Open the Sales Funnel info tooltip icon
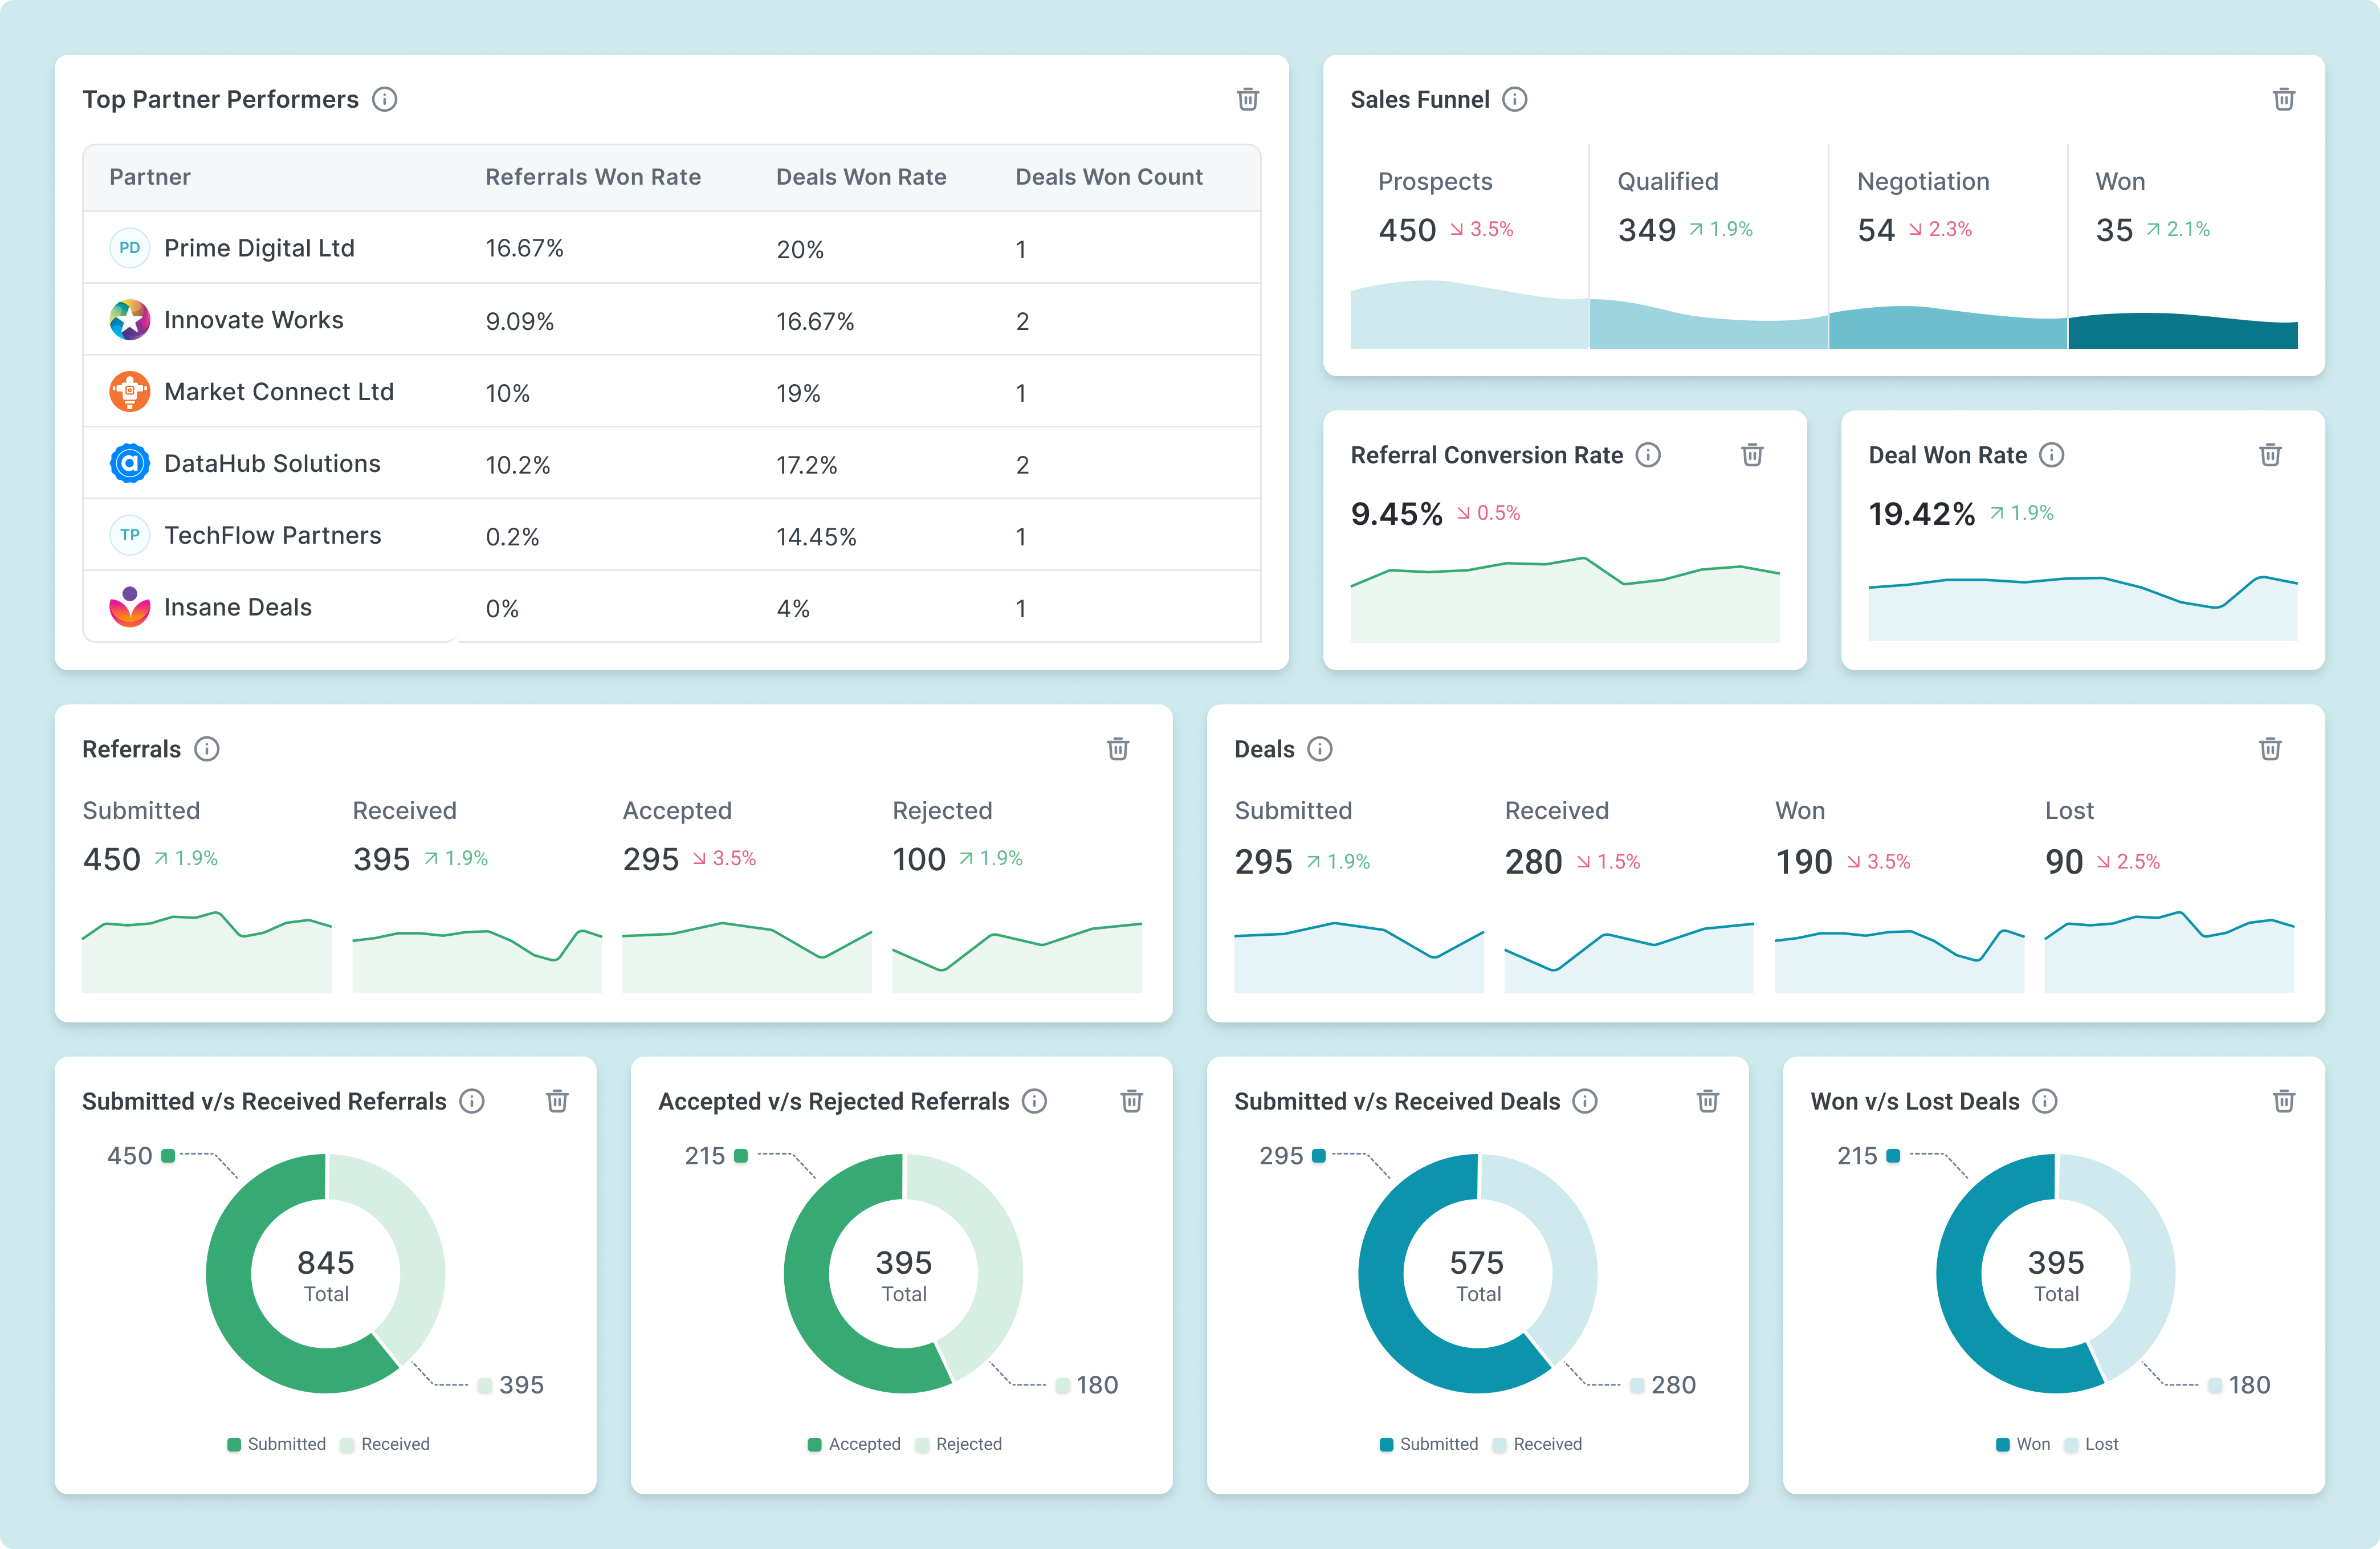 point(1515,99)
